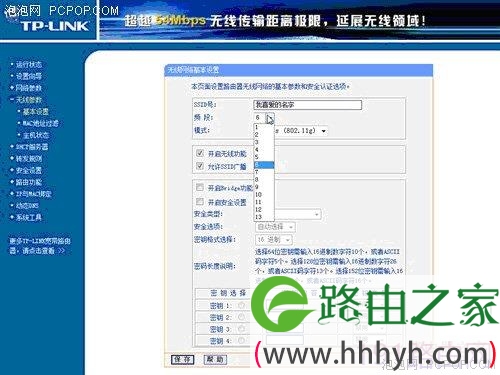Open the 运行状态 menu item
The height and width of the screenshot is (375, 500).
pos(29,64)
